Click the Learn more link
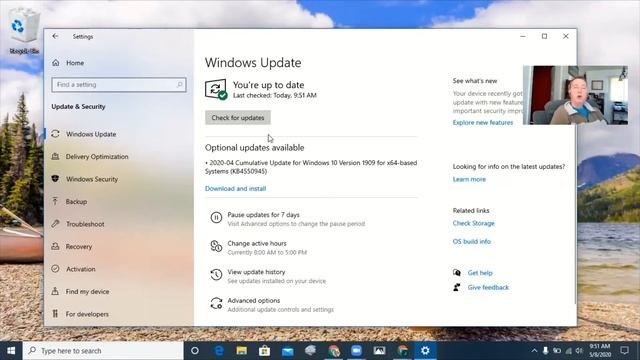This screenshot has width=640, height=360. (469, 179)
